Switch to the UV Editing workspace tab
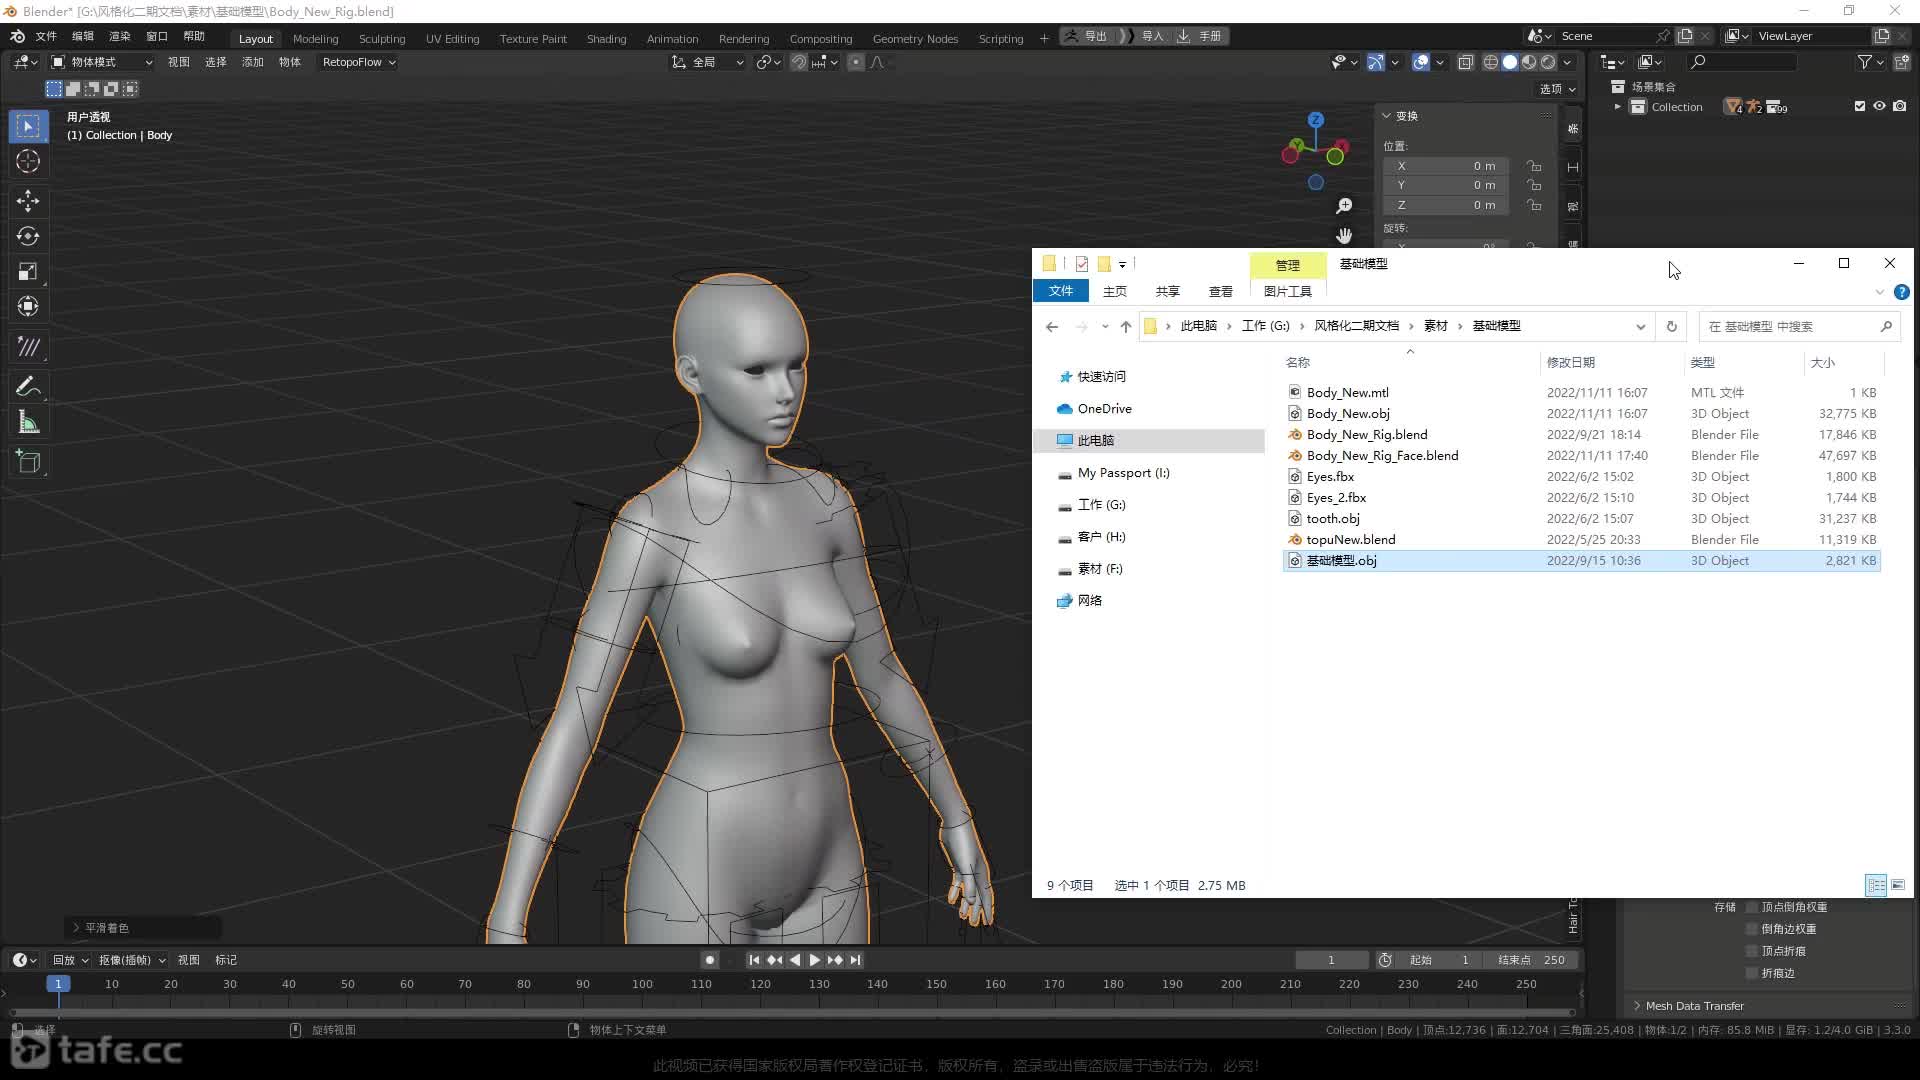The image size is (1920, 1080). click(452, 38)
